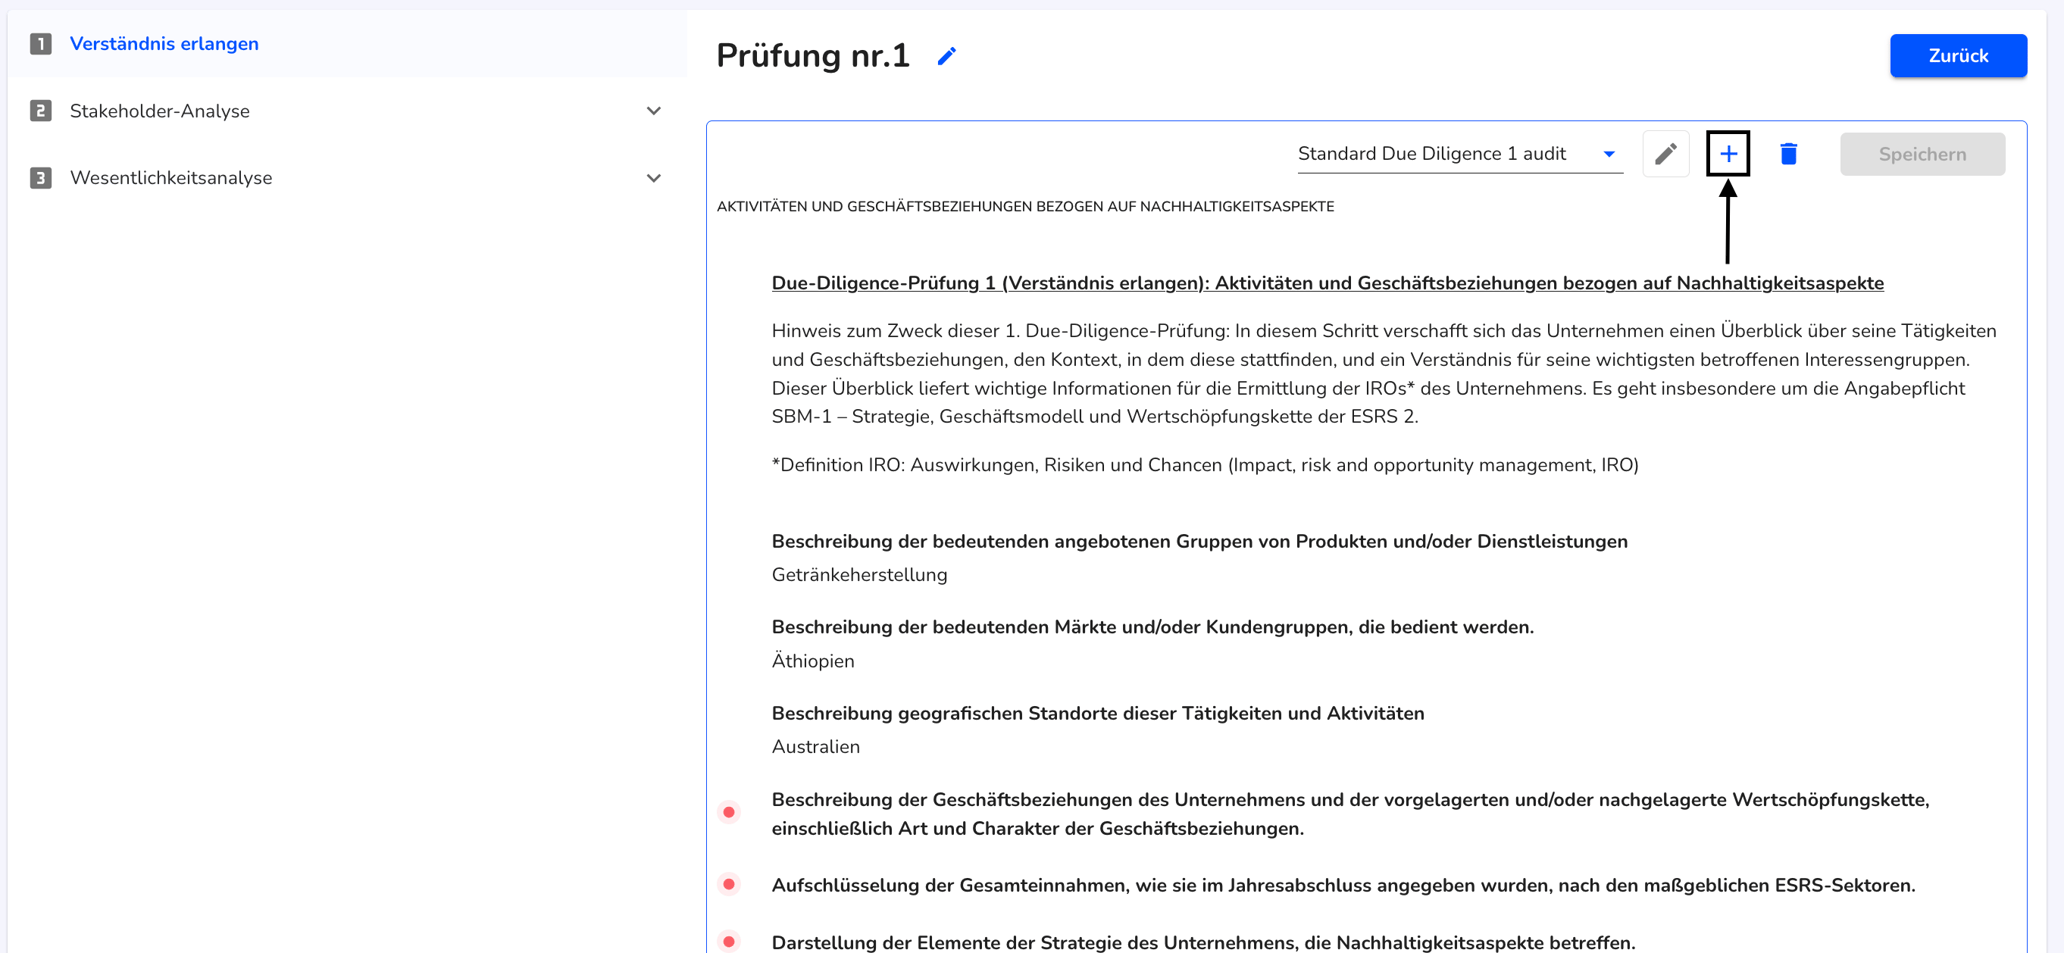2064x953 pixels.
Task: Click the heading about angebotenen Gruppen von Produkten
Action: (x=1199, y=541)
